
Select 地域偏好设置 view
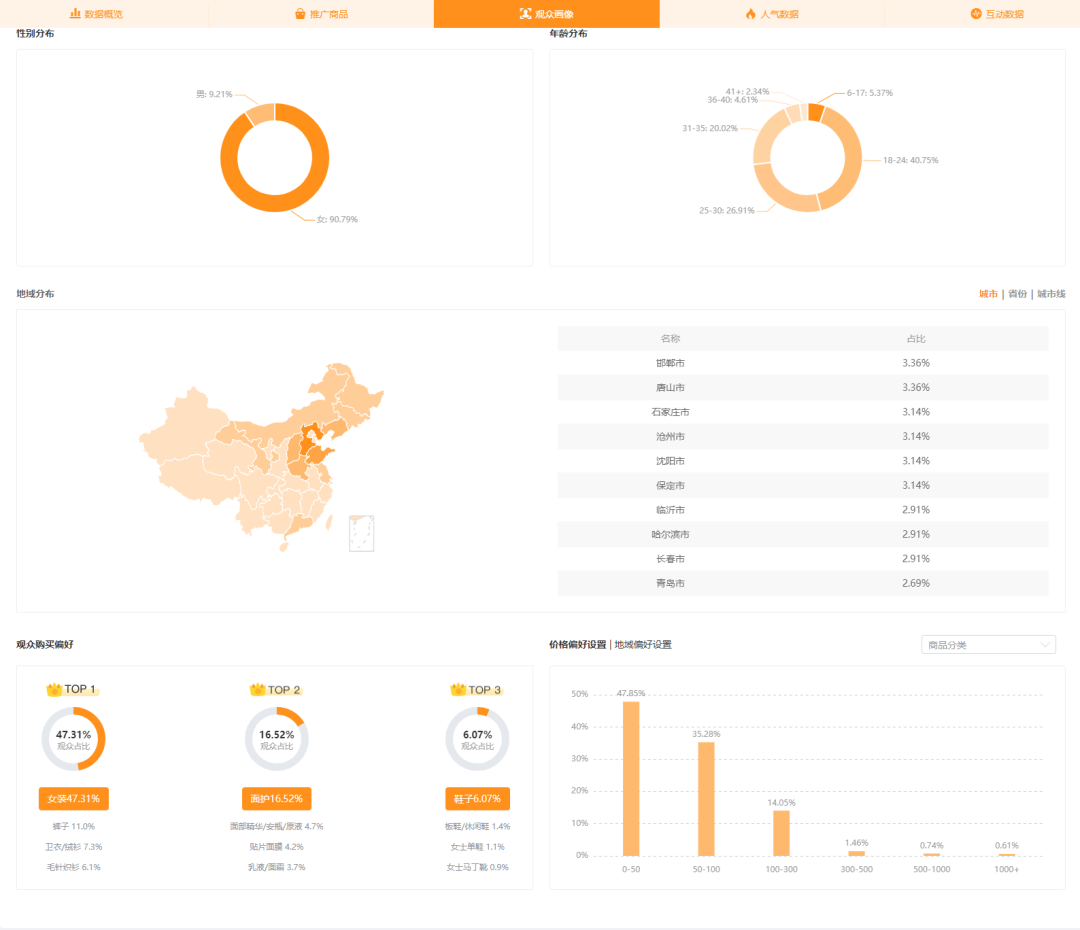(643, 645)
